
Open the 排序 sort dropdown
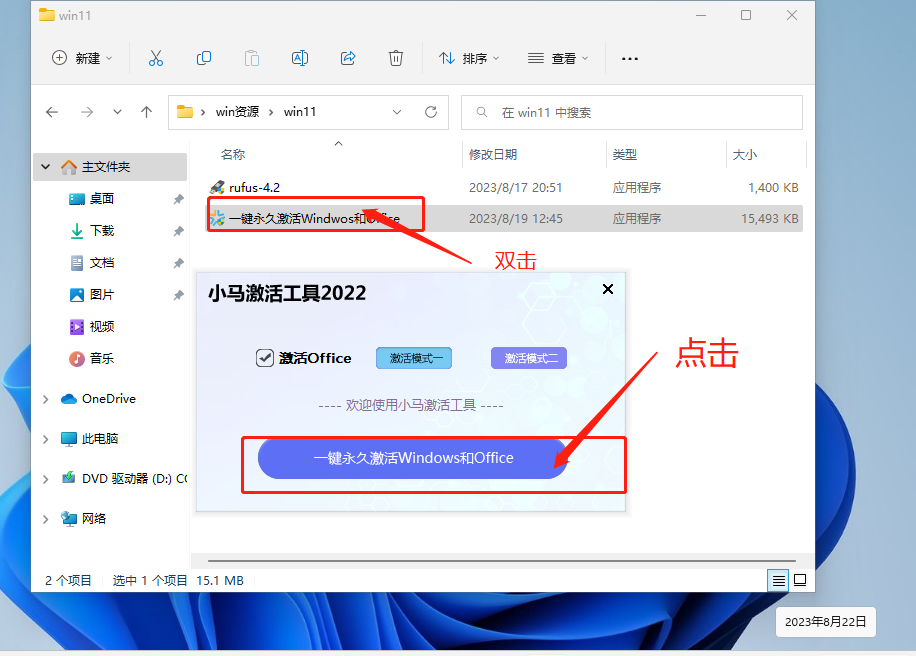(469, 58)
